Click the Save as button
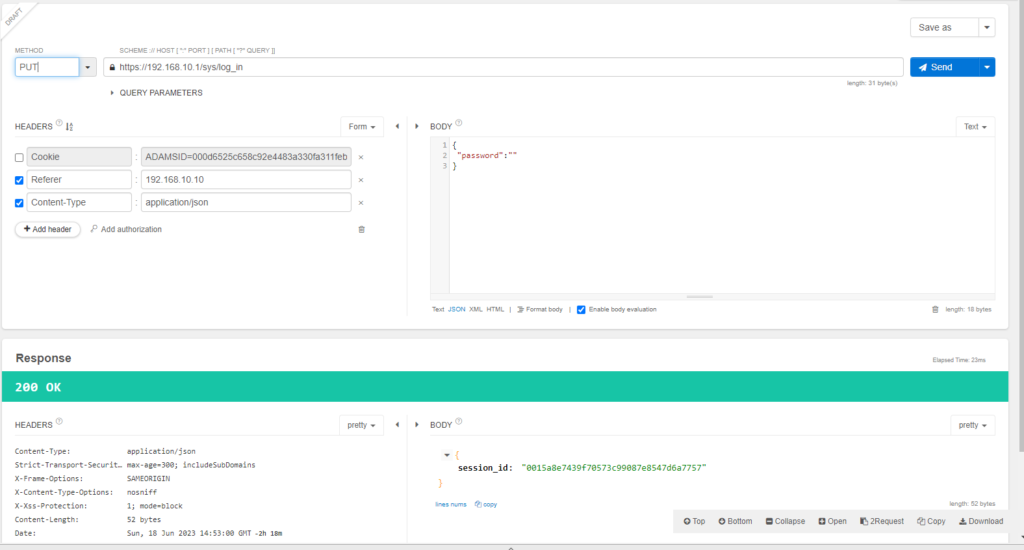1024x550 pixels. pyautogui.click(x=944, y=27)
